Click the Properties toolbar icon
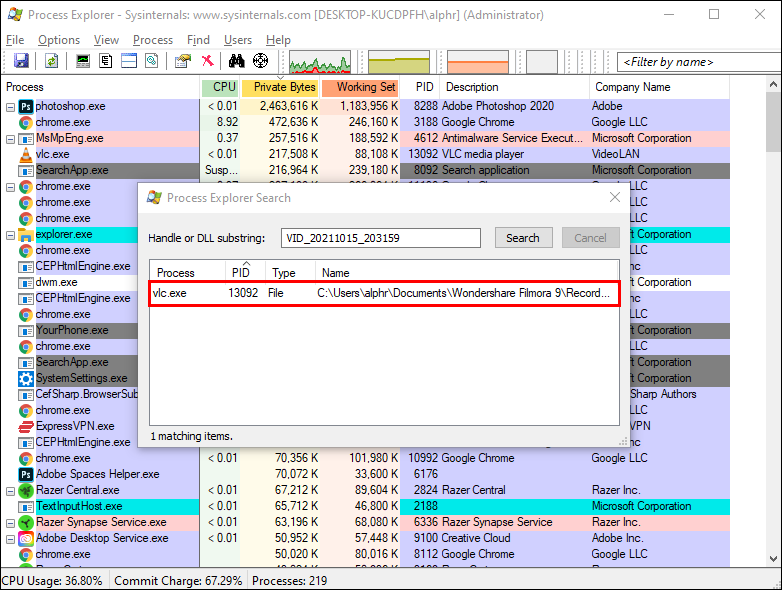The image size is (782, 590). [182, 62]
